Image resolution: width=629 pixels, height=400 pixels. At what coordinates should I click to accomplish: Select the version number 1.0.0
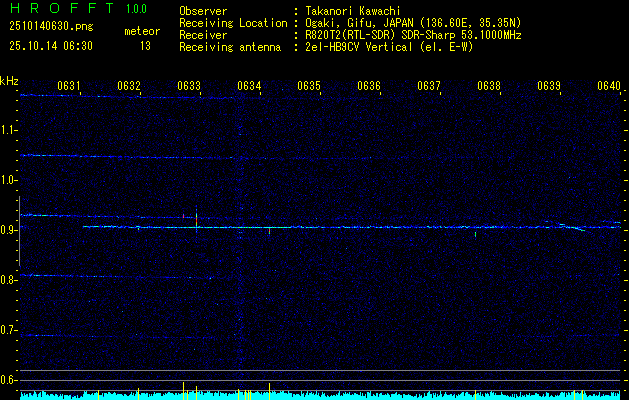(136, 9)
